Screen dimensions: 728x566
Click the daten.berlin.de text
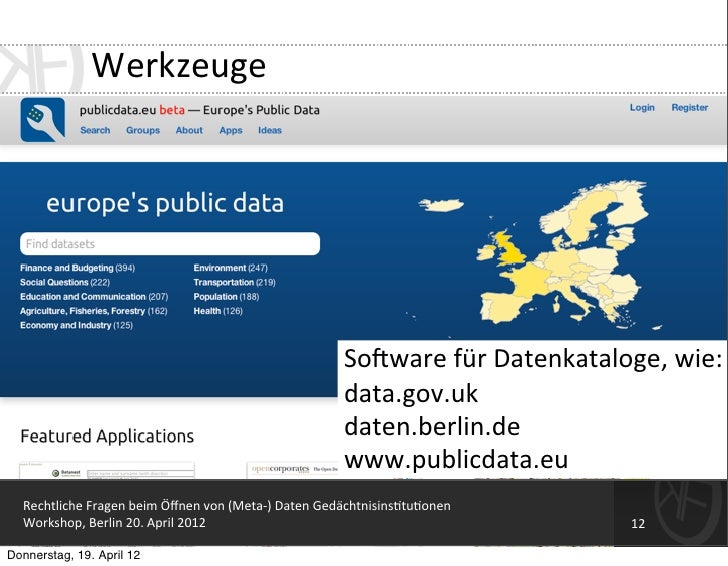(x=432, y=427)
